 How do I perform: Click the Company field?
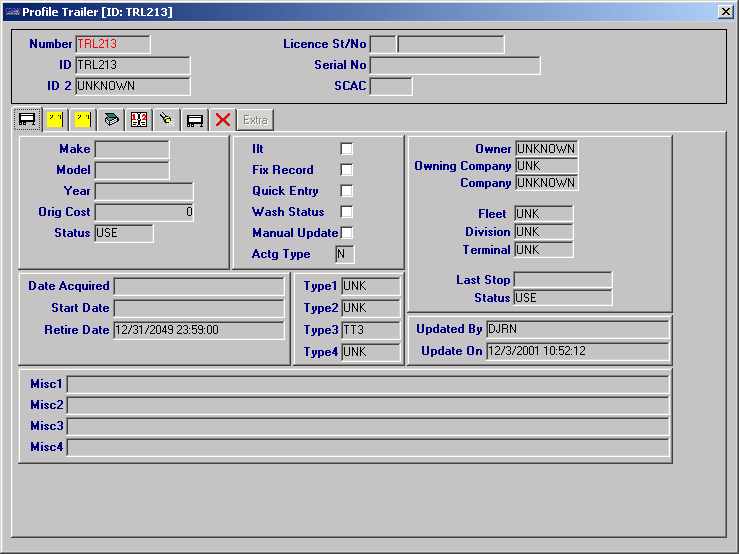(x=547, y=183)
